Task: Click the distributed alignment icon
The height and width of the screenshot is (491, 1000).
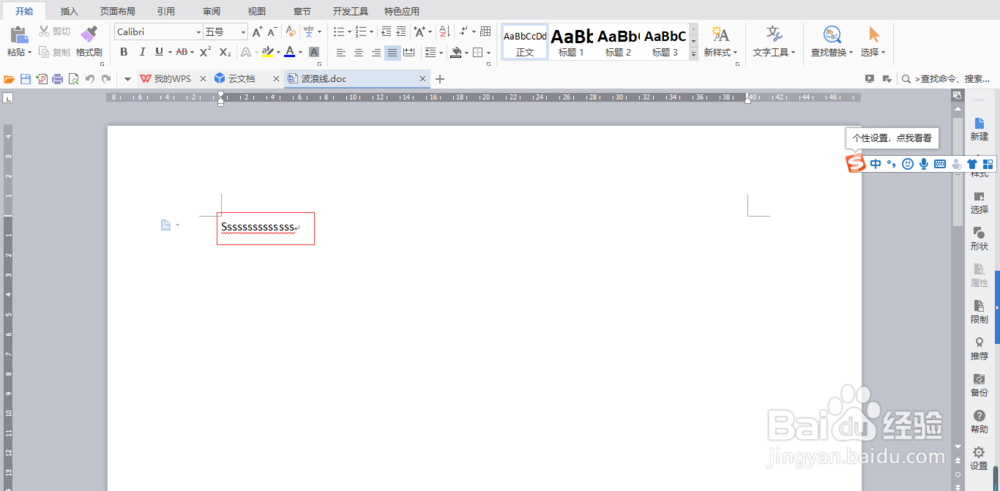Action: (x=409, y=52)
